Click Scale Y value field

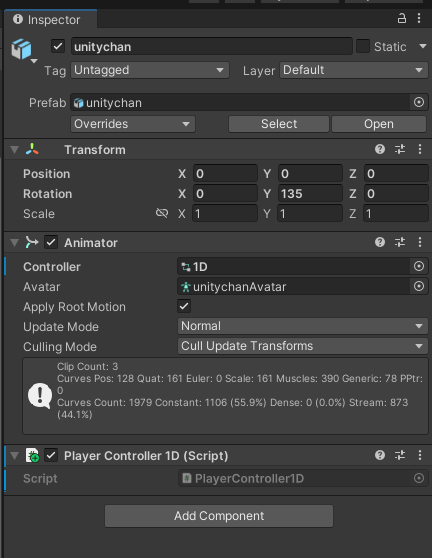[310, 214]
